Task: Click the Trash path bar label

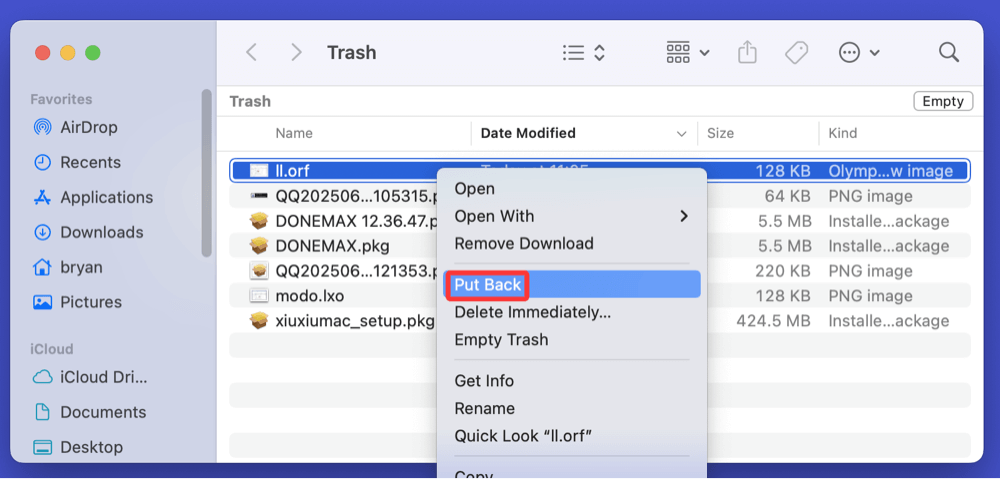Action: [x=250, y=101]
